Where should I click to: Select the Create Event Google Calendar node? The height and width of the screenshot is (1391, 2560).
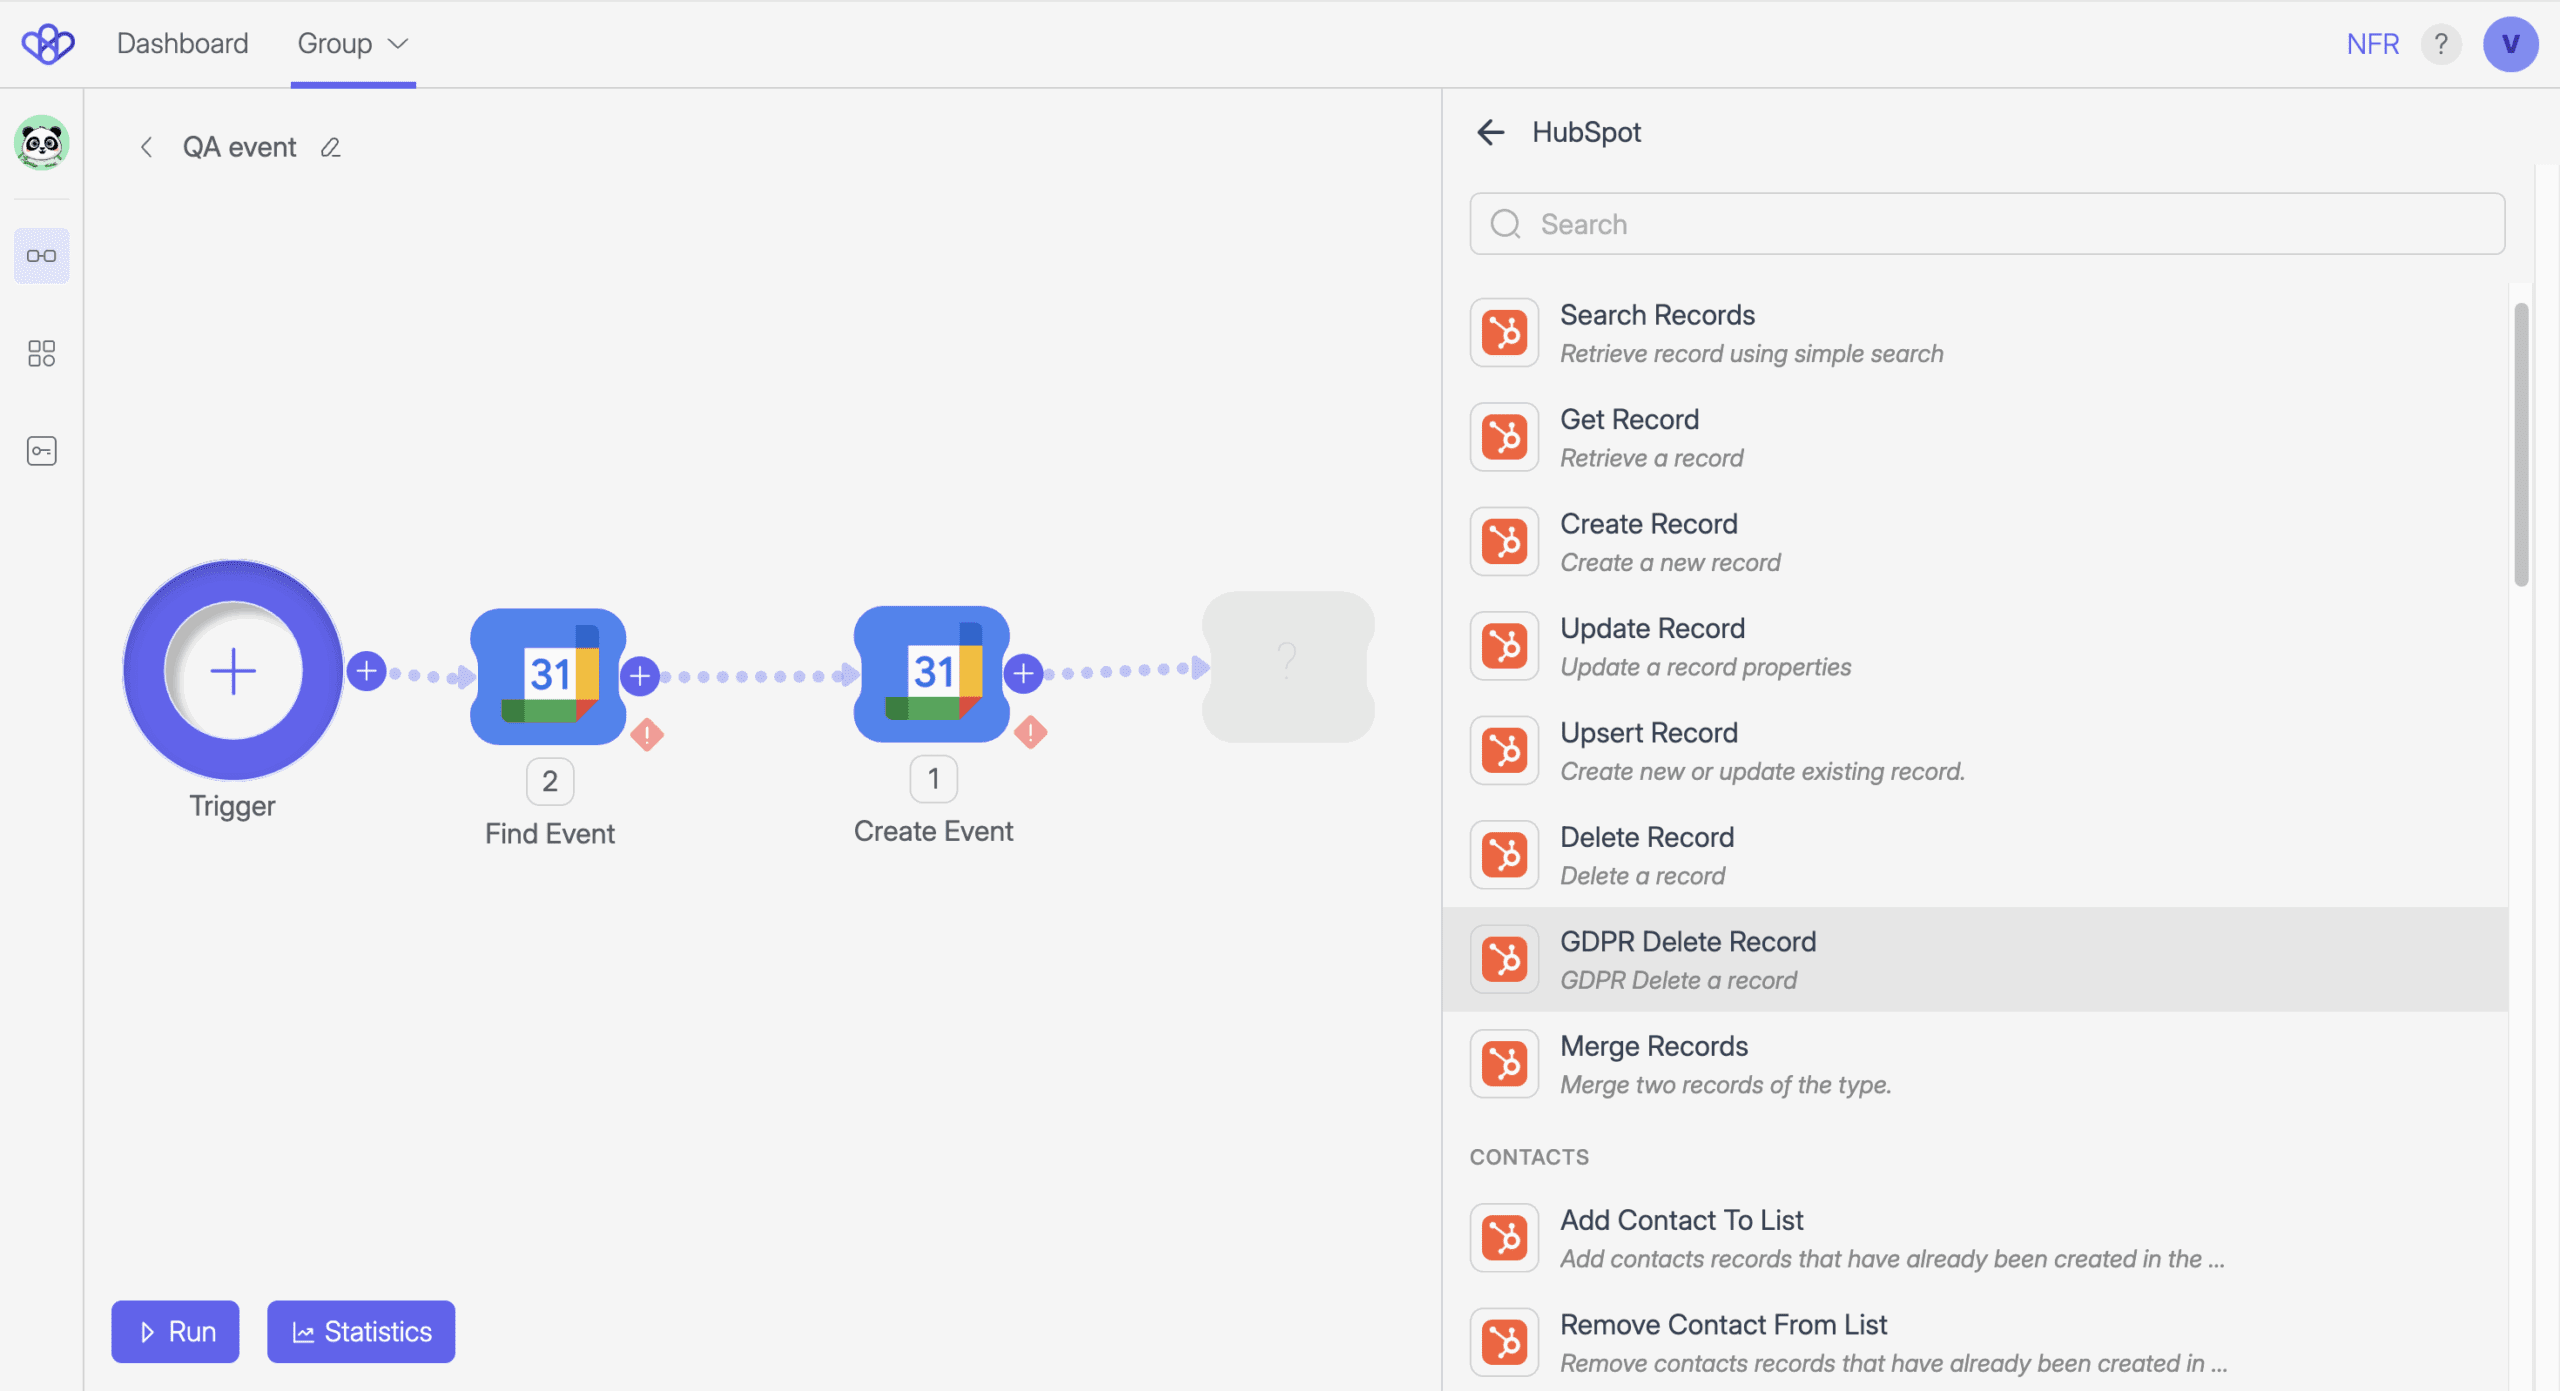pos(932,673)
